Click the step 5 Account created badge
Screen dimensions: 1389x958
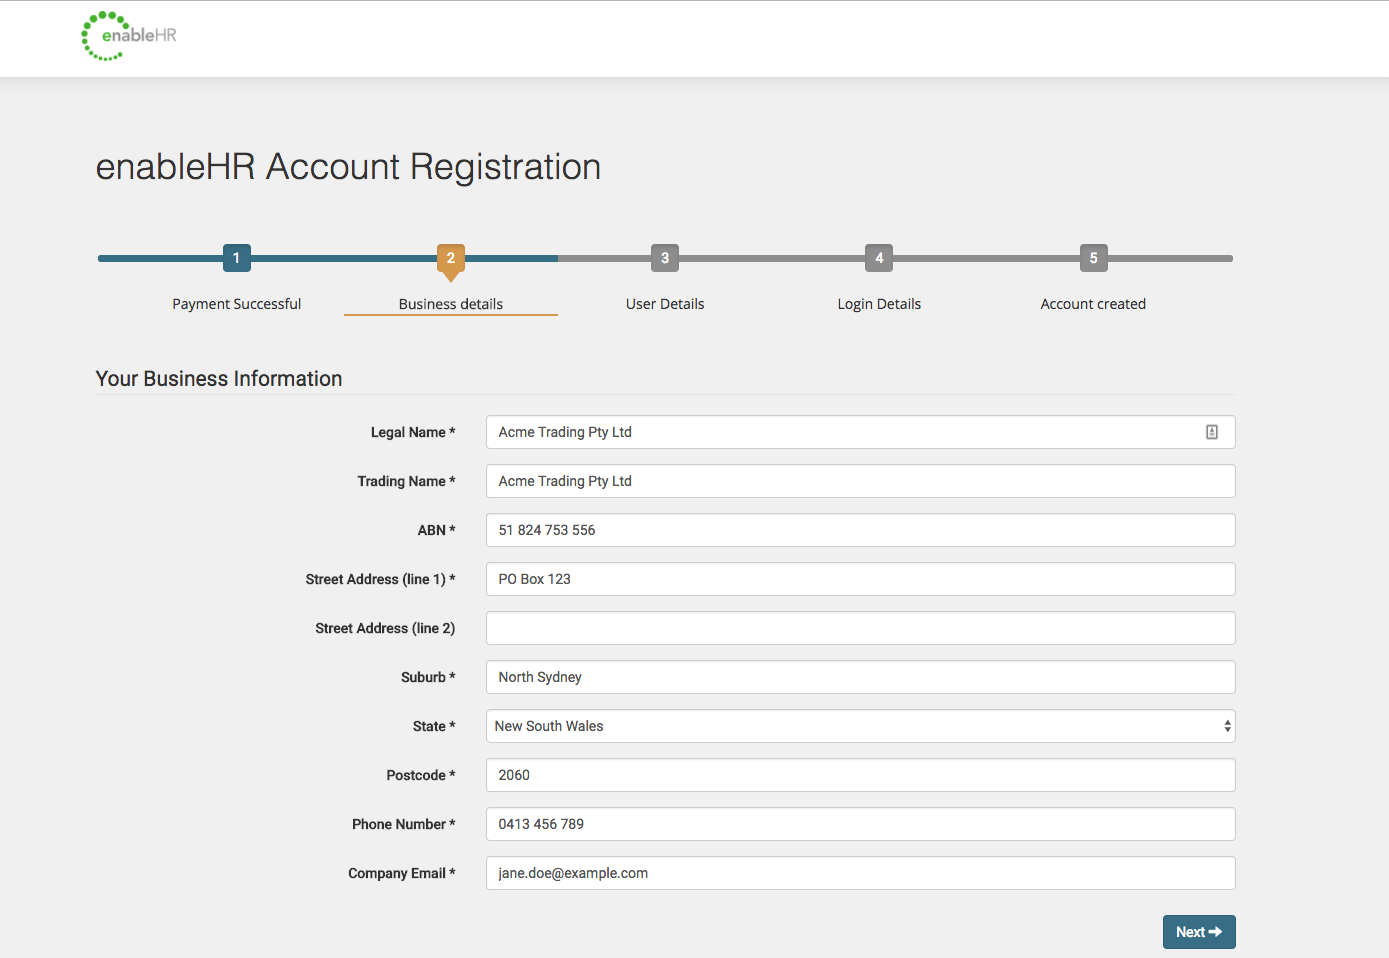click(x=1093, y=257)
